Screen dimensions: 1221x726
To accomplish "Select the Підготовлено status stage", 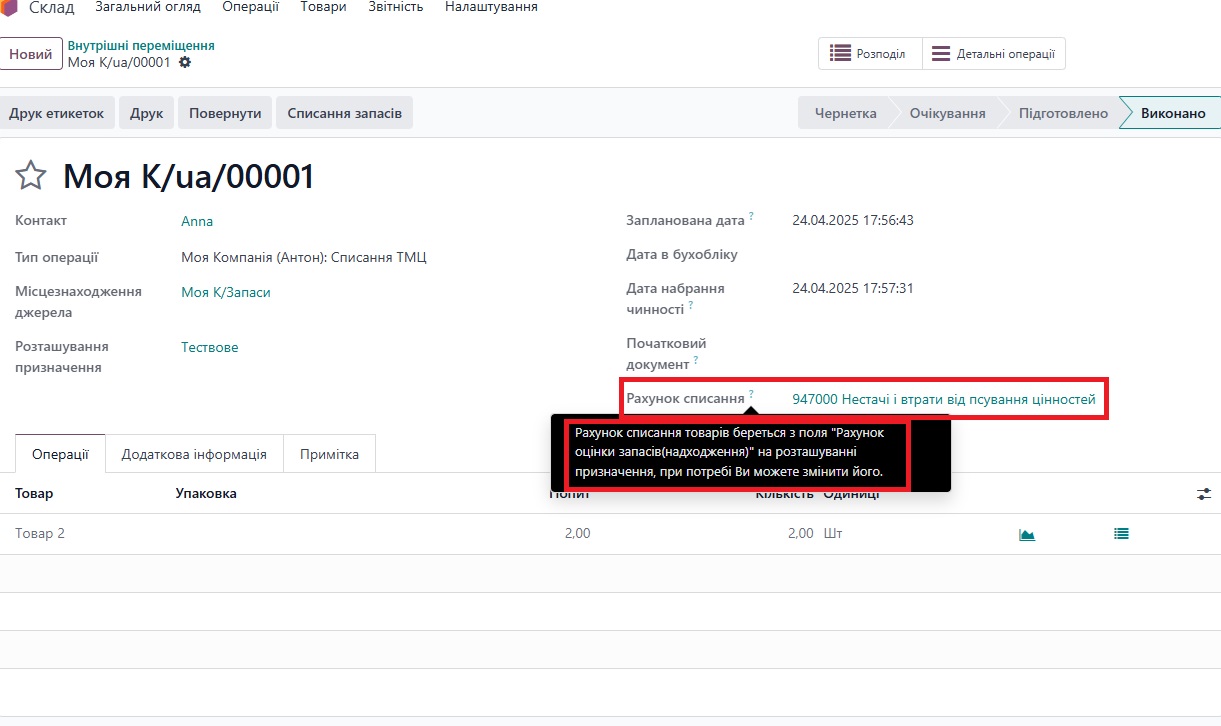I will pyautogui.click(x=1062, y=113).
